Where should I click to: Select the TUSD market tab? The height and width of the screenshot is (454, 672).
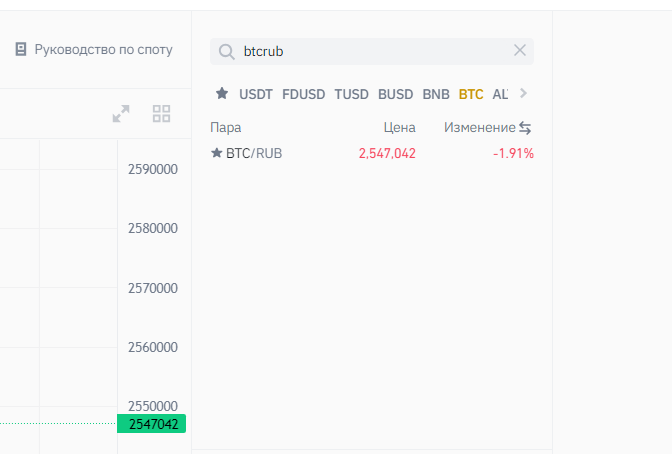[x=352, y=94]
